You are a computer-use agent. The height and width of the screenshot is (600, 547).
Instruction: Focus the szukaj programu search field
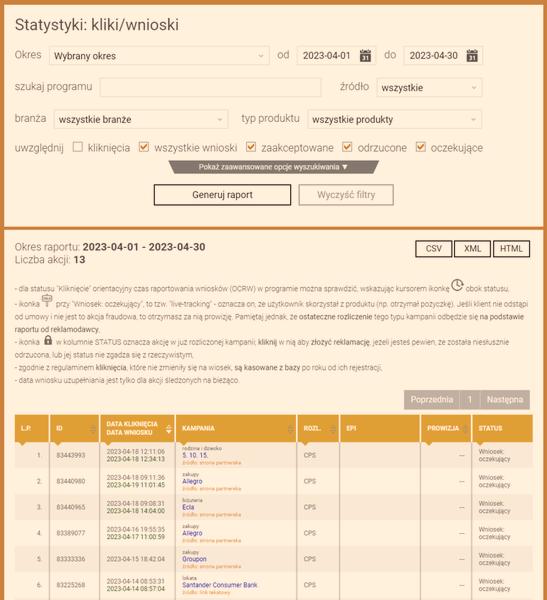(210, 87)
